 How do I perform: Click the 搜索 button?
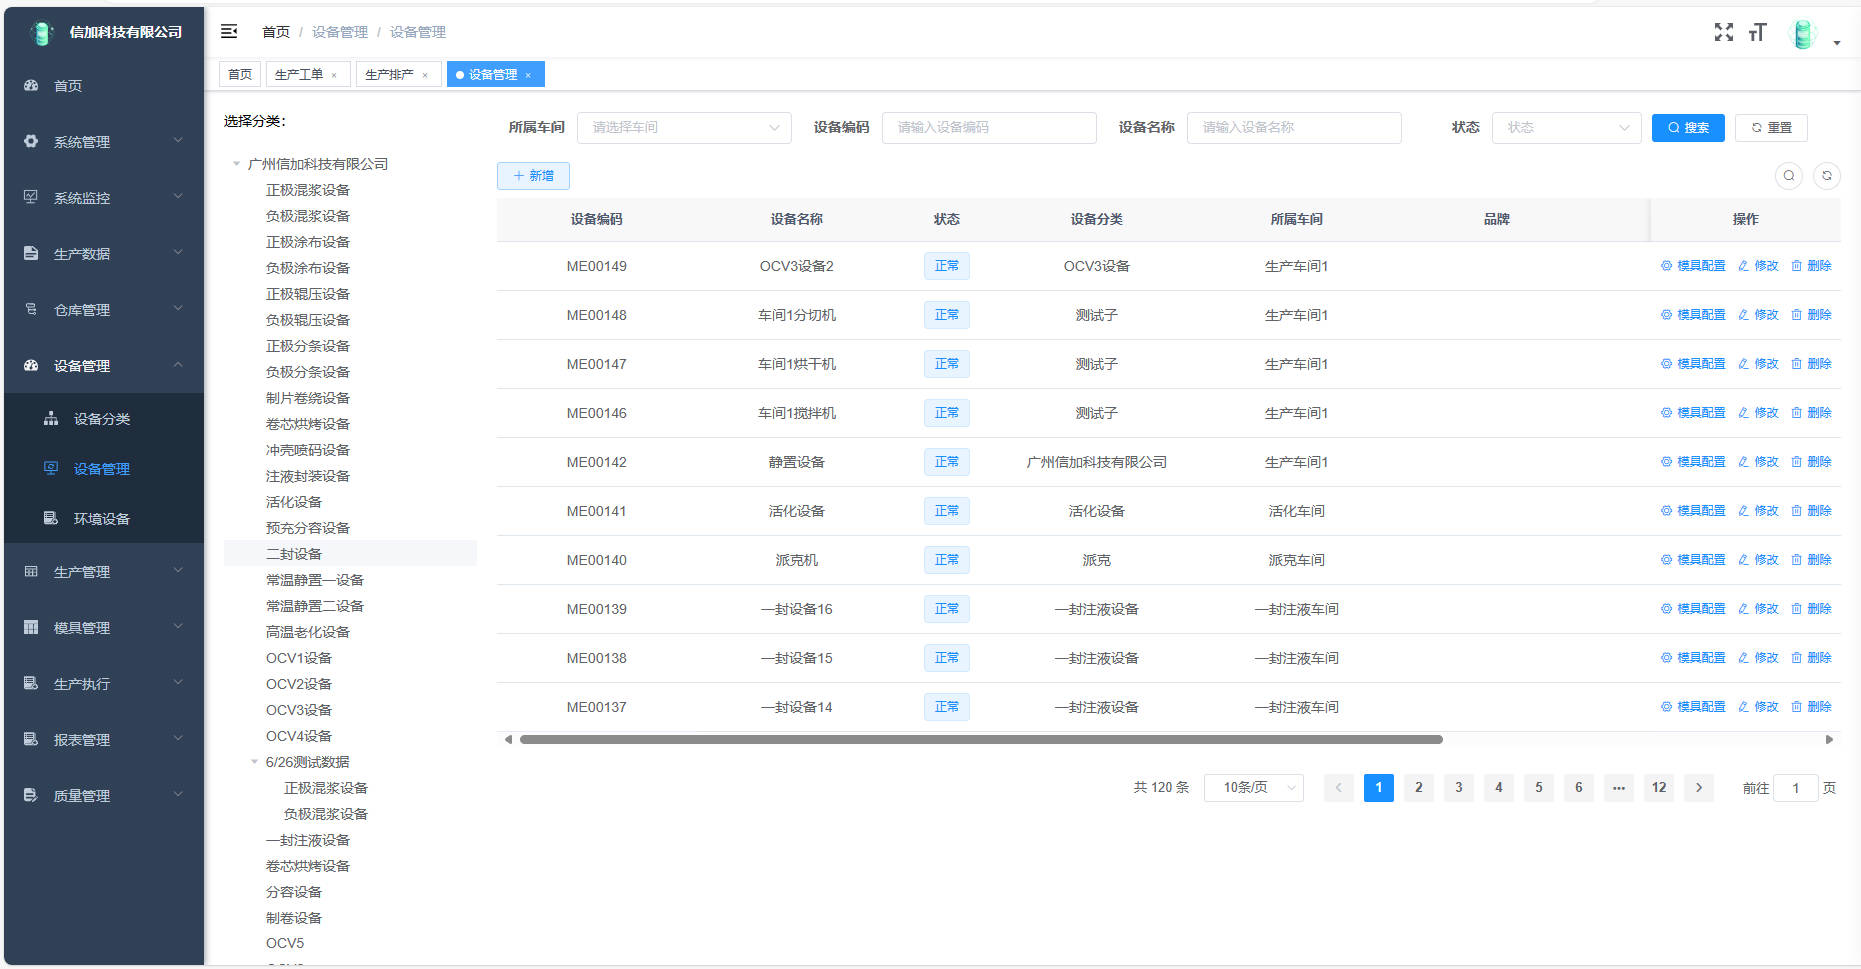click(x=1687, y=128)
